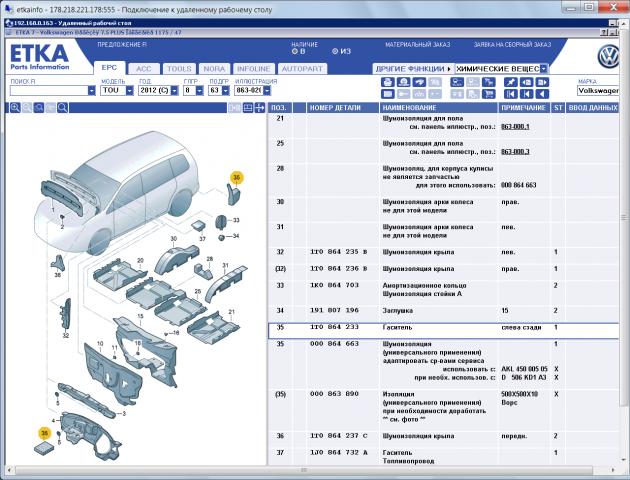Click the НОМЕР ДЕТАЛИ column header
The height and width of the screenshot is (480, 630).
[x=342, y=108]
